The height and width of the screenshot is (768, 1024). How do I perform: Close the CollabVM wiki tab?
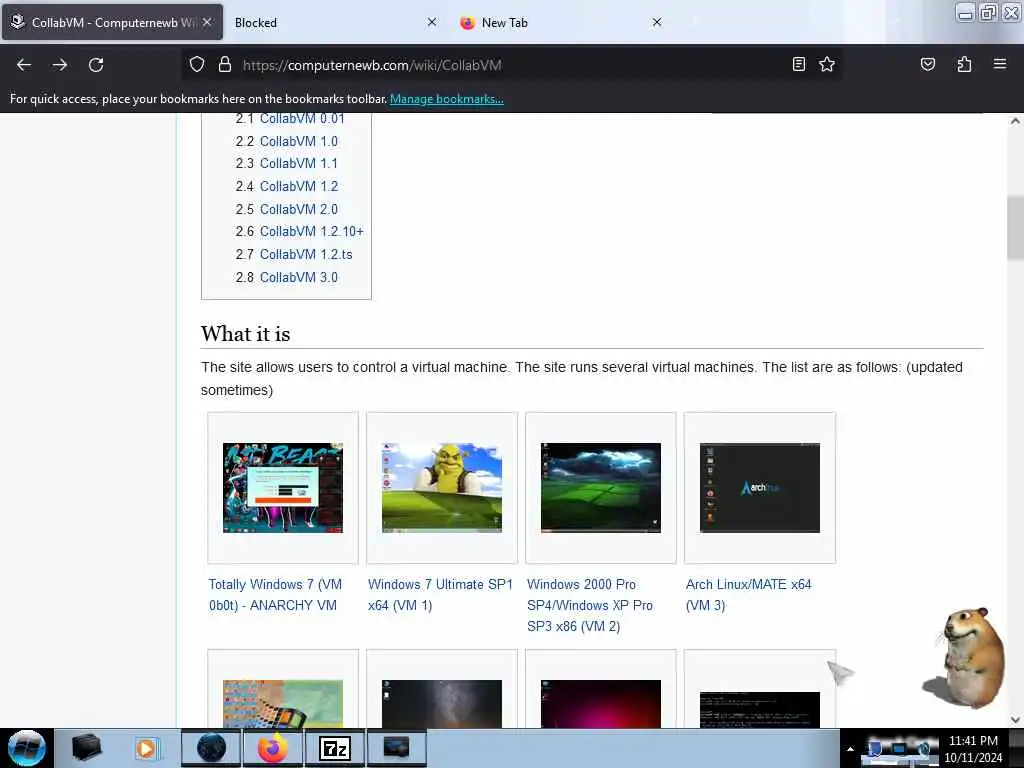[206, 22]
